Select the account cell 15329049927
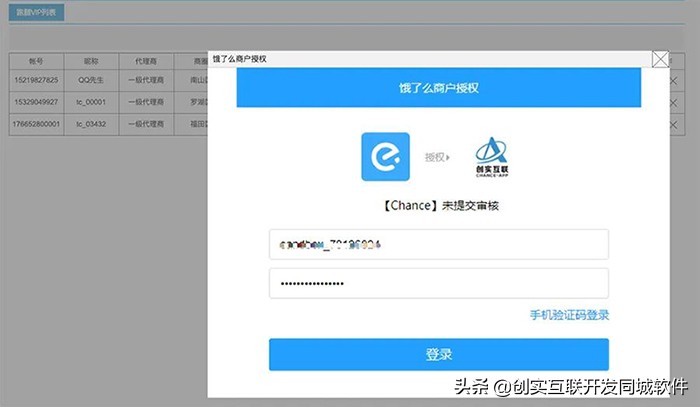Screen dimensions: 700x407 tap(36, 102)
